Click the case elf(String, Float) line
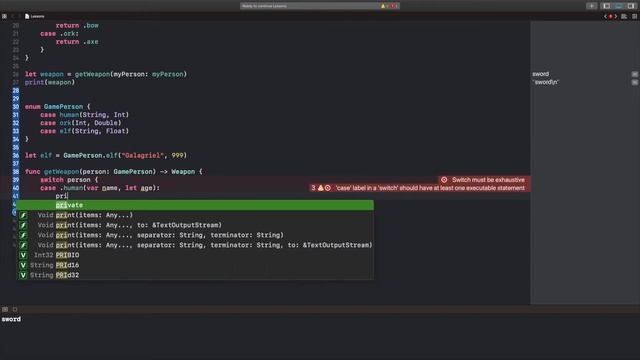 pos(84,131)
